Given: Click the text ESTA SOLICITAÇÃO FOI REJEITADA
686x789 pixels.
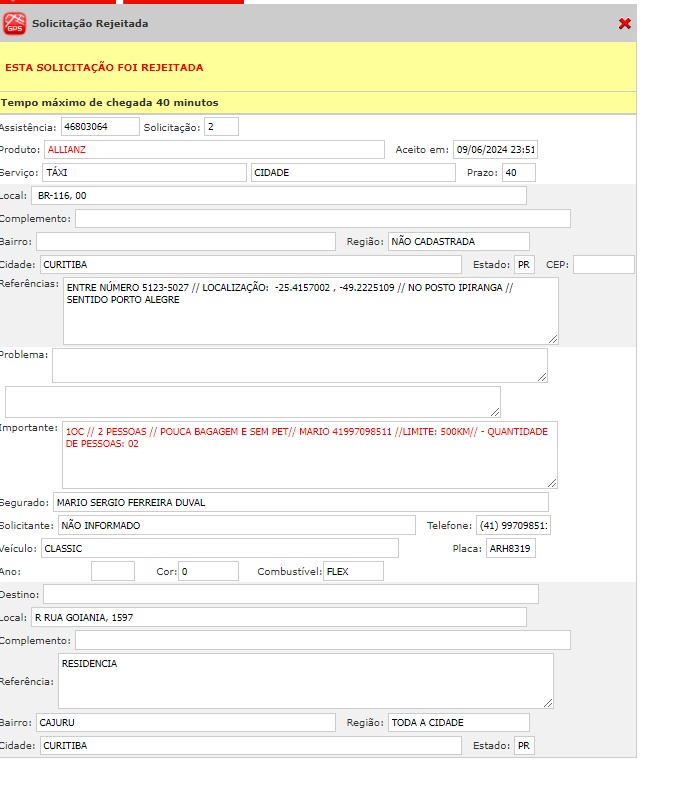Looking at the screenshot, I should 104,67.
